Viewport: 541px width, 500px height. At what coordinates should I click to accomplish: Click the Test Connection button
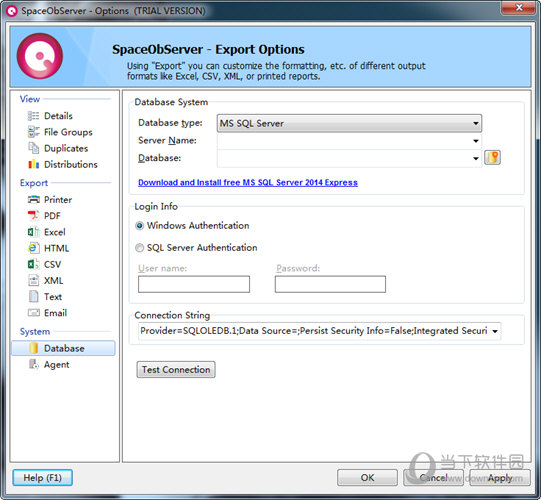coord(176,370)
